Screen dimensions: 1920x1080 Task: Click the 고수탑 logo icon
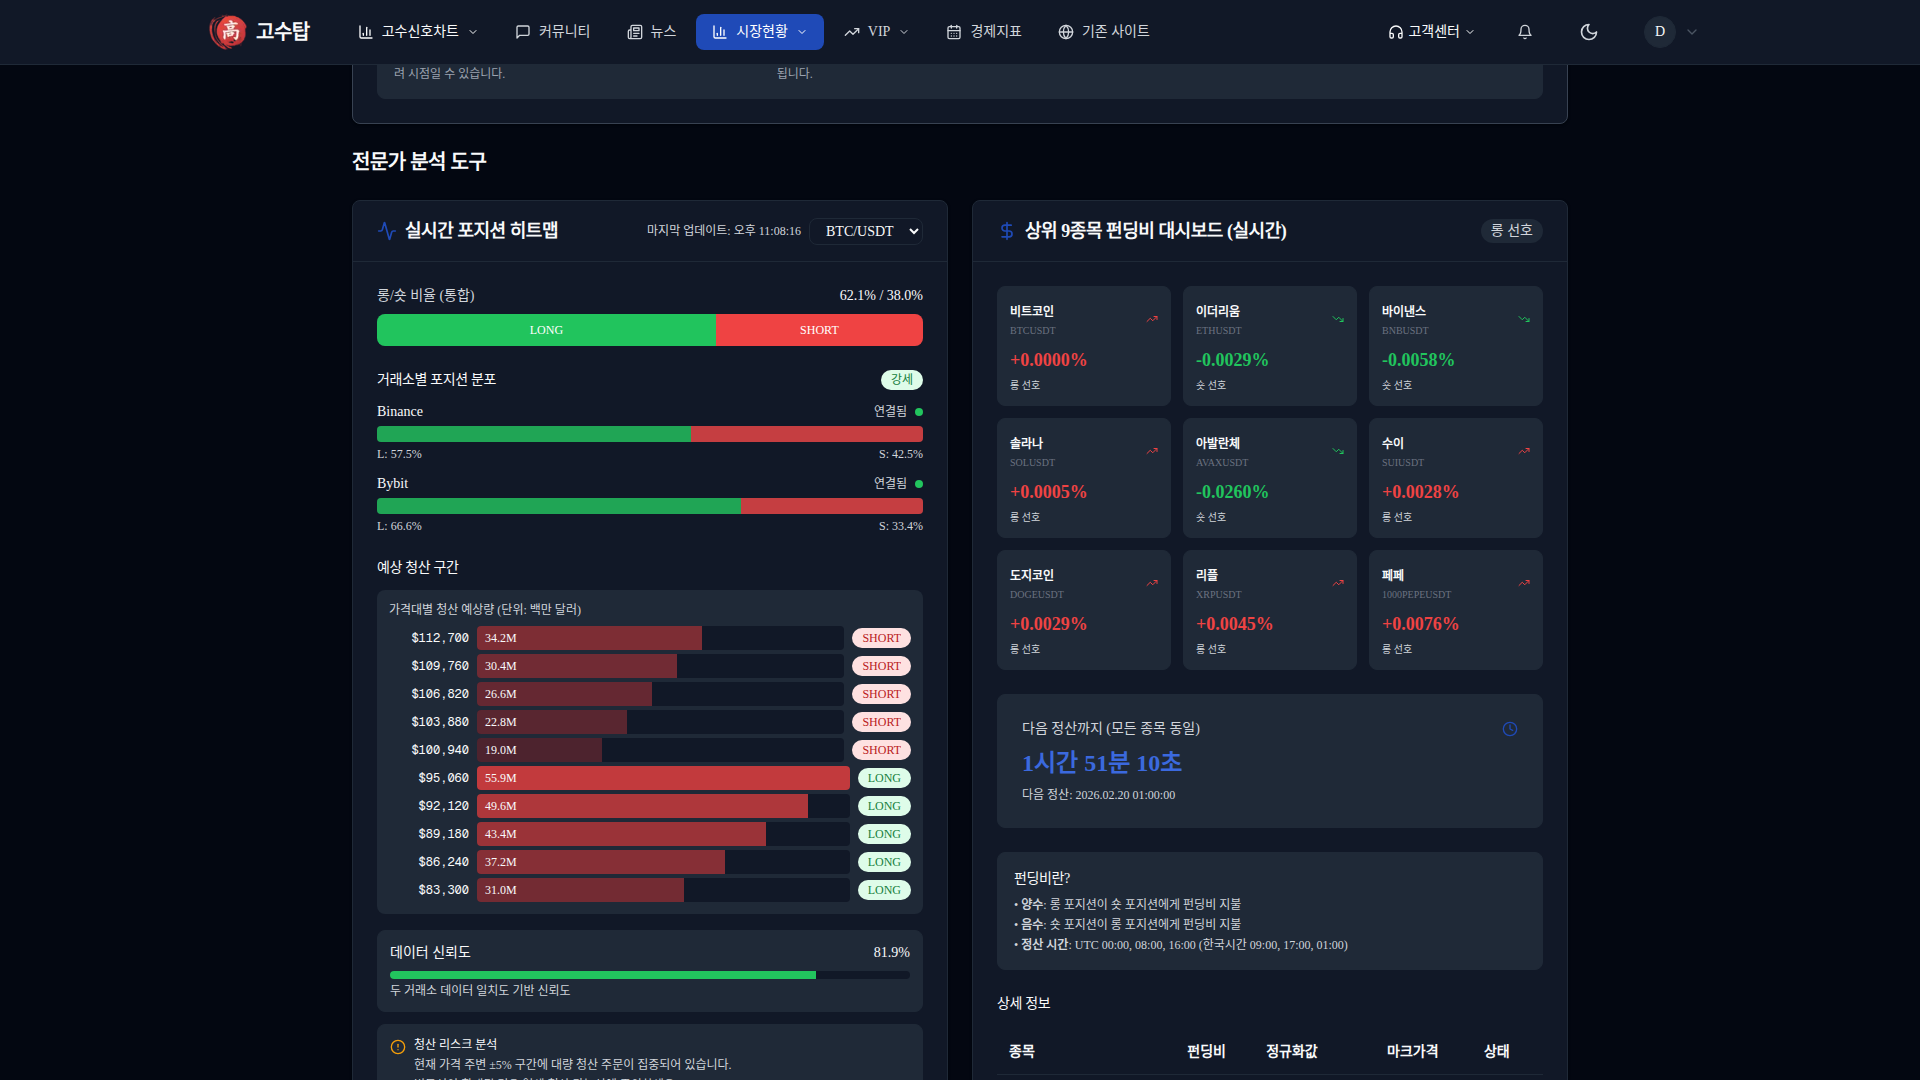pyautogui.click(x=229, y=32)
